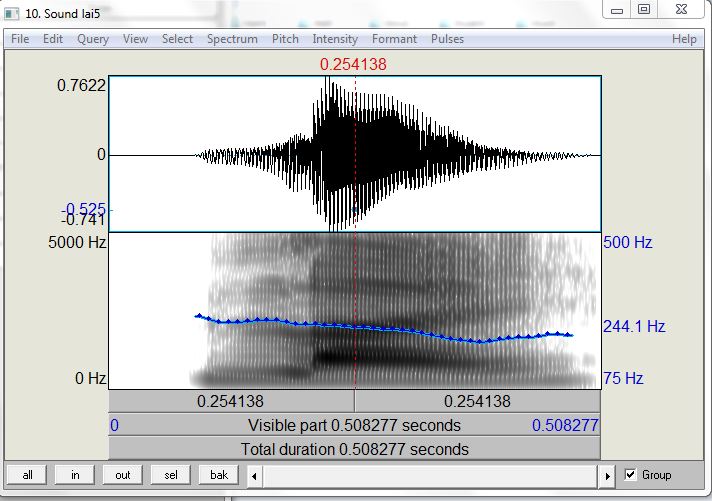Click the 'bak' zoom button

click(x=218, y=475)
